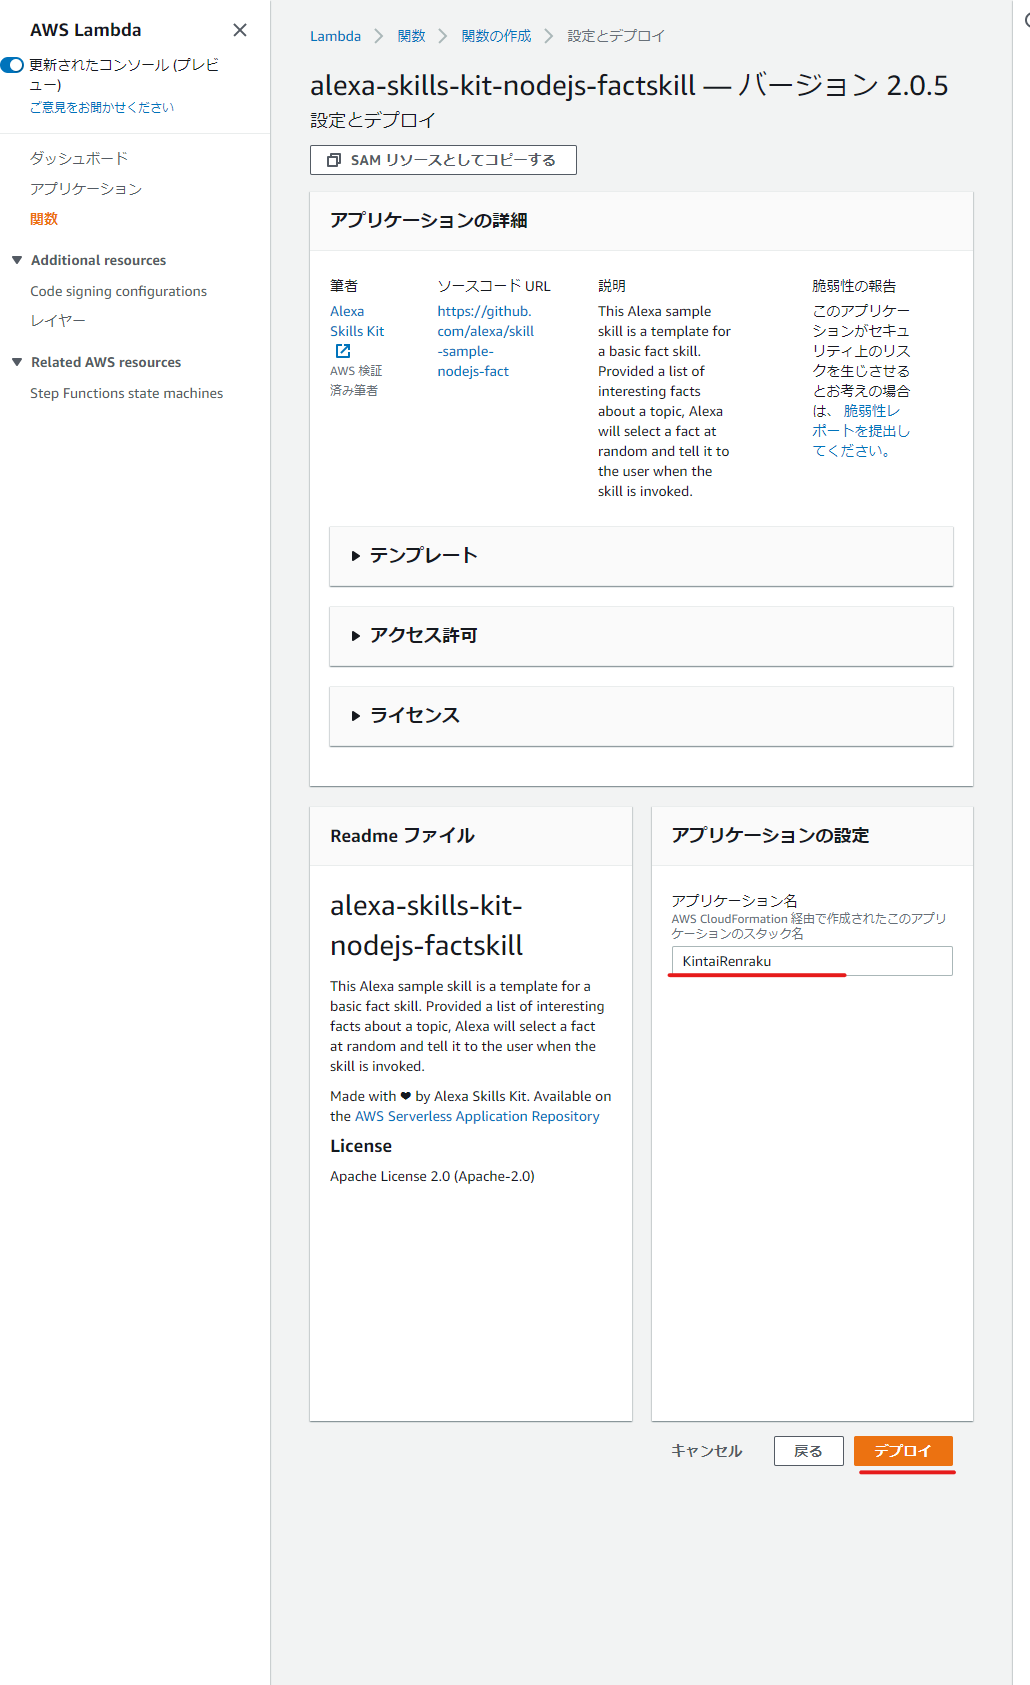Expand the アクセス許可 section
Image resolution: width=1030 pixels, height=1685 pixels.
pos(641,636)
